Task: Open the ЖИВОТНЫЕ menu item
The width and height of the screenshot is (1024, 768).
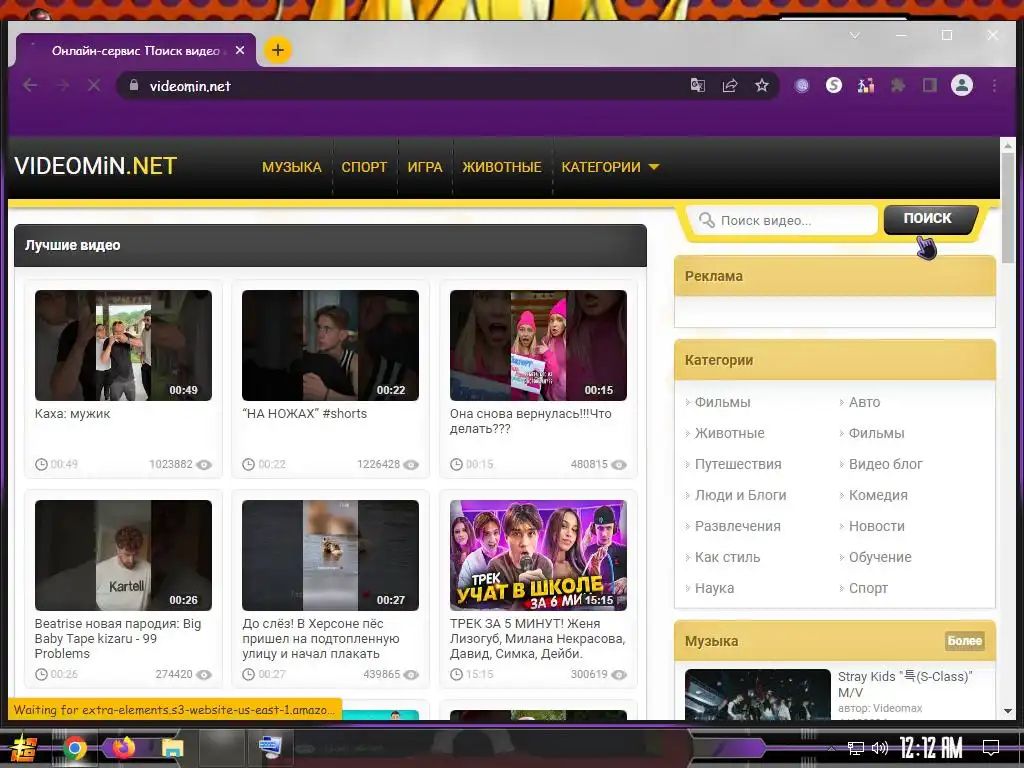Action: (502, 167)
